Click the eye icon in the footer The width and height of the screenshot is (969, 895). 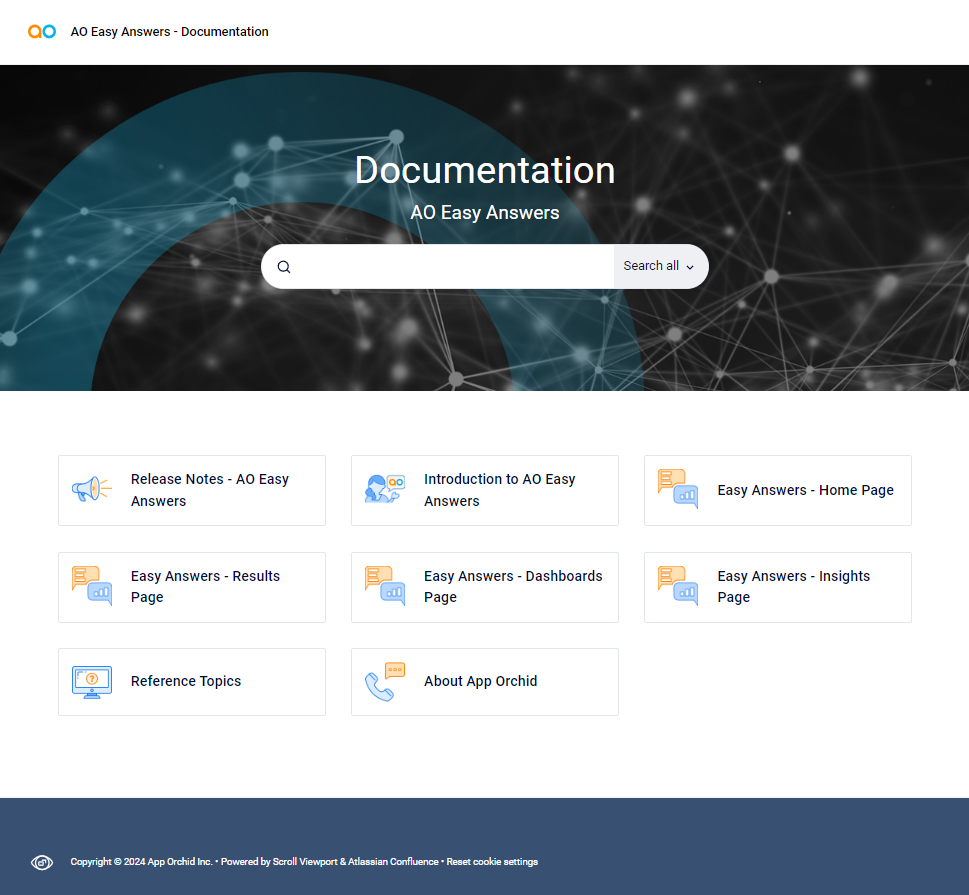pyautogui.click(x=42, y=862)
